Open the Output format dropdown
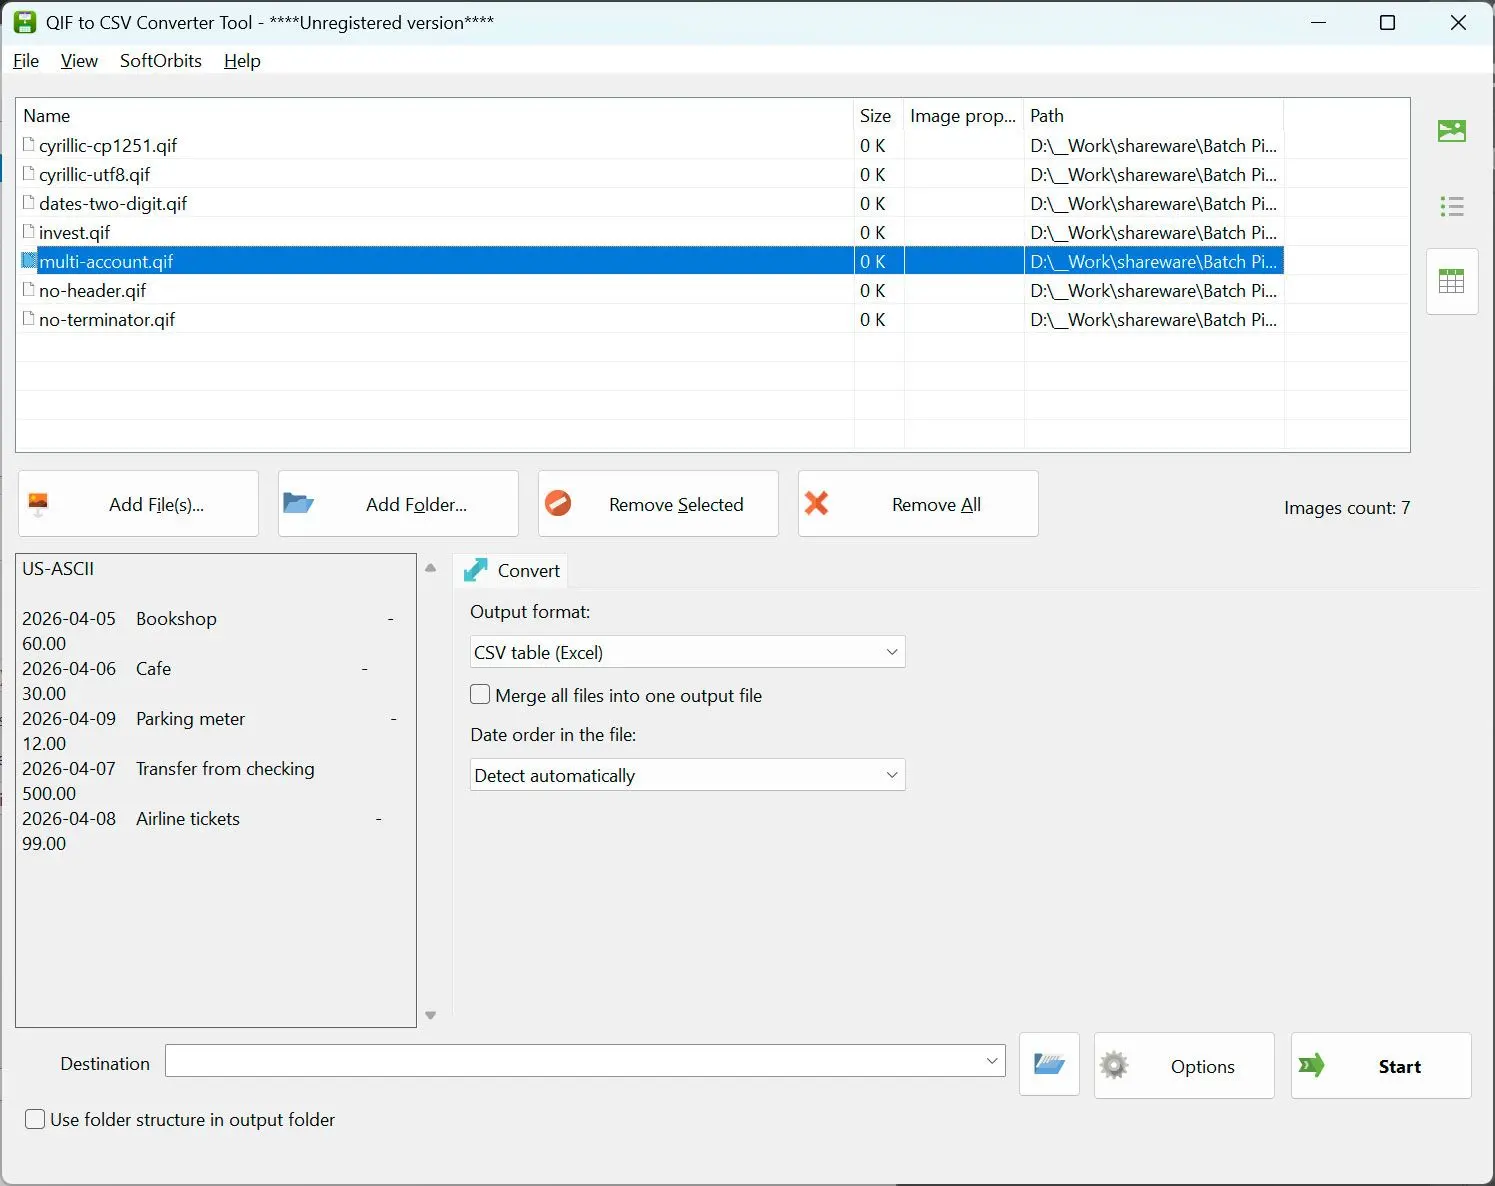Viewport: 1495px width, 1186px height. click(687, 652)
